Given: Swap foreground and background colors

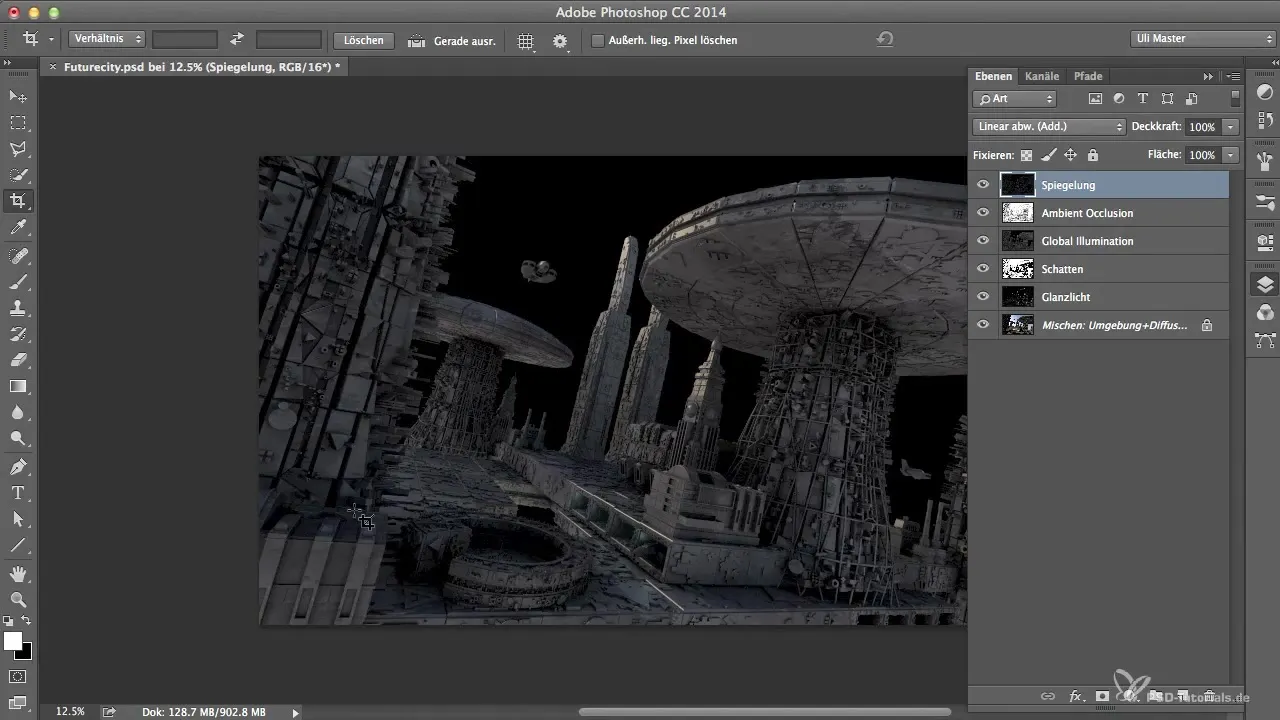Looking at the screenshot, I should coord(27,622).
